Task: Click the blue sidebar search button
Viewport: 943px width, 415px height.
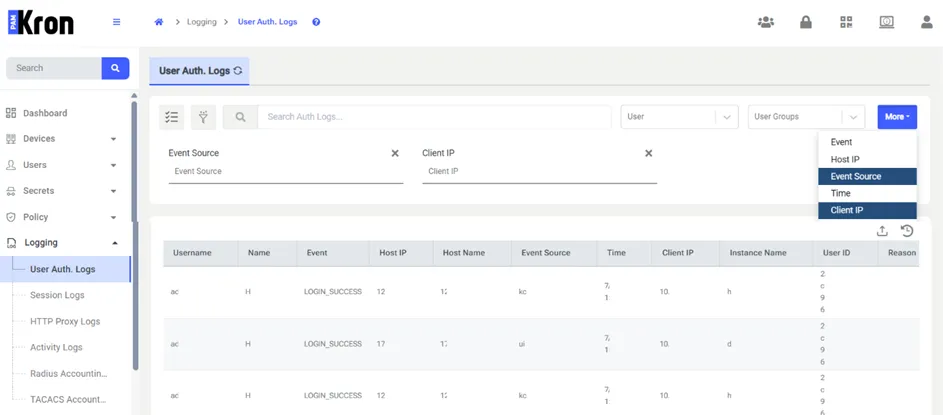Action: (115, 68)
